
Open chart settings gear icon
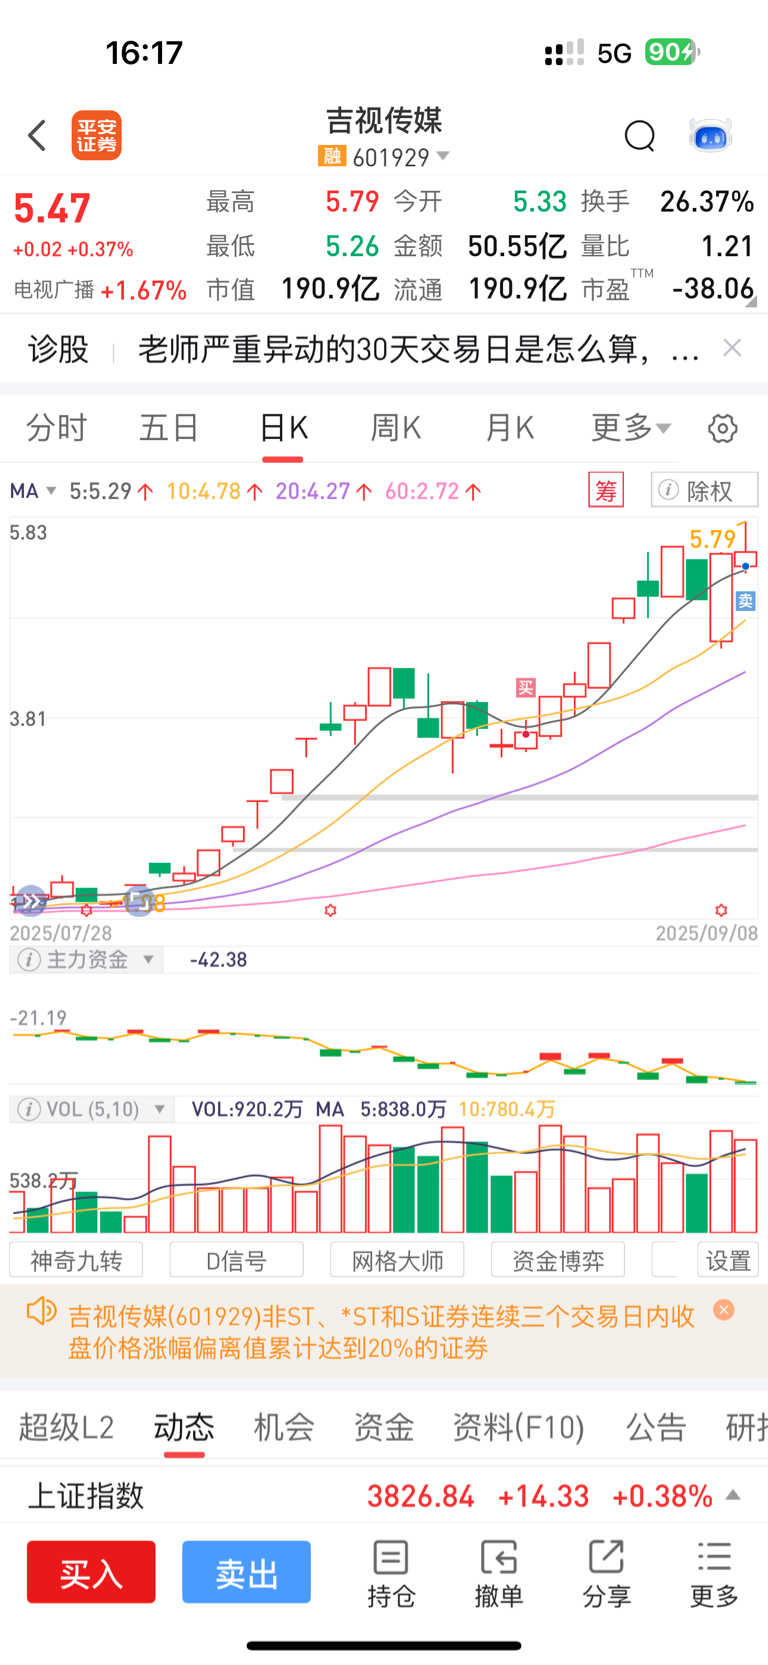coord(723,429)
